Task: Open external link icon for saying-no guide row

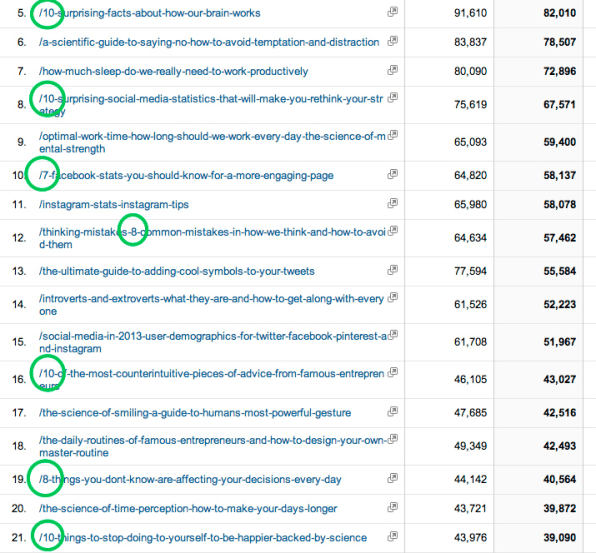Action: (393, 41)
